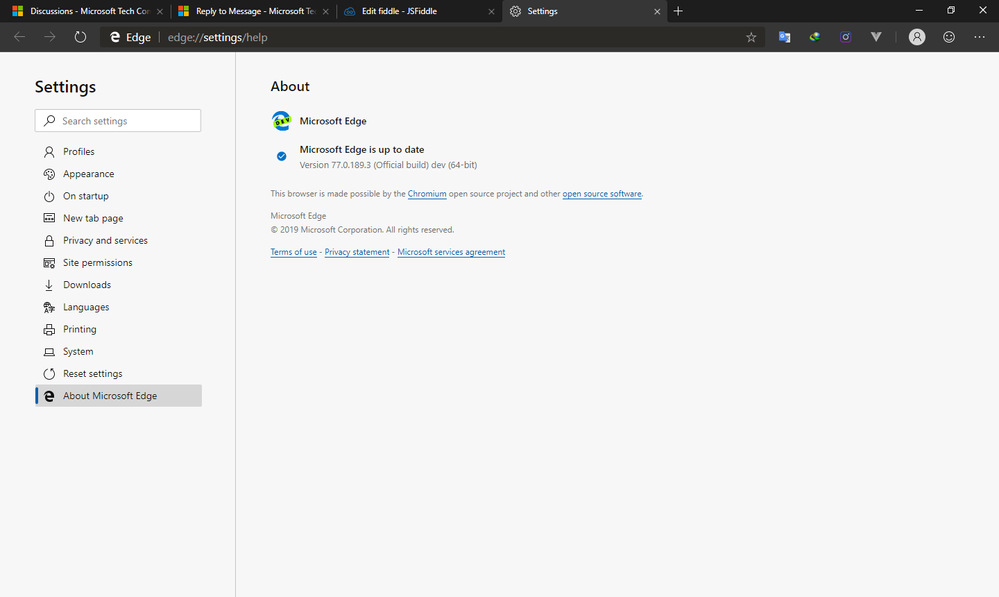This screenshot has height=597, width=999.
Task: Open the Terms of use link
Action: [x=294, y=252]
